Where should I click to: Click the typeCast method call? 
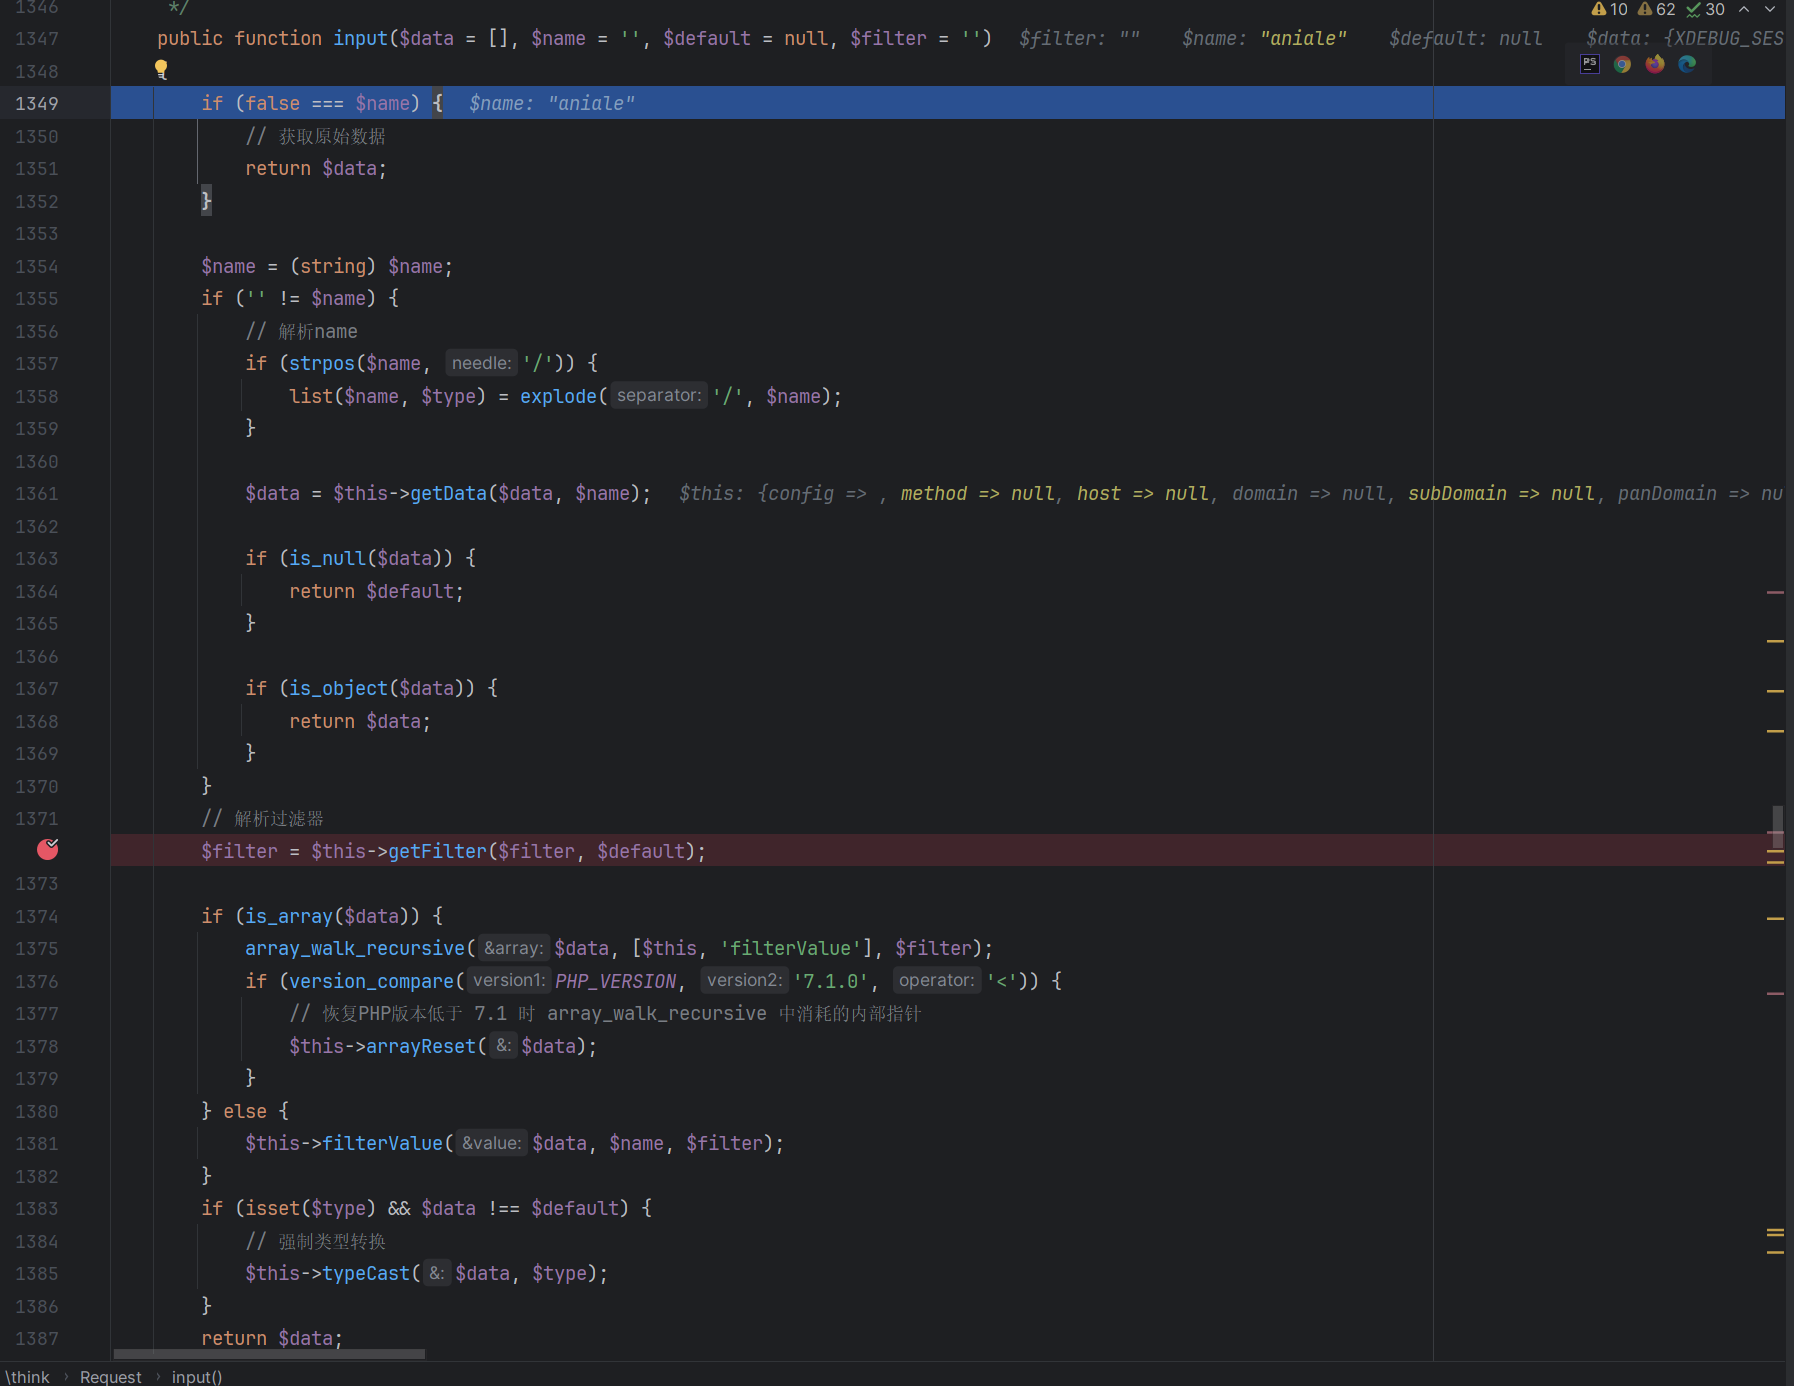coord(366,1273)
